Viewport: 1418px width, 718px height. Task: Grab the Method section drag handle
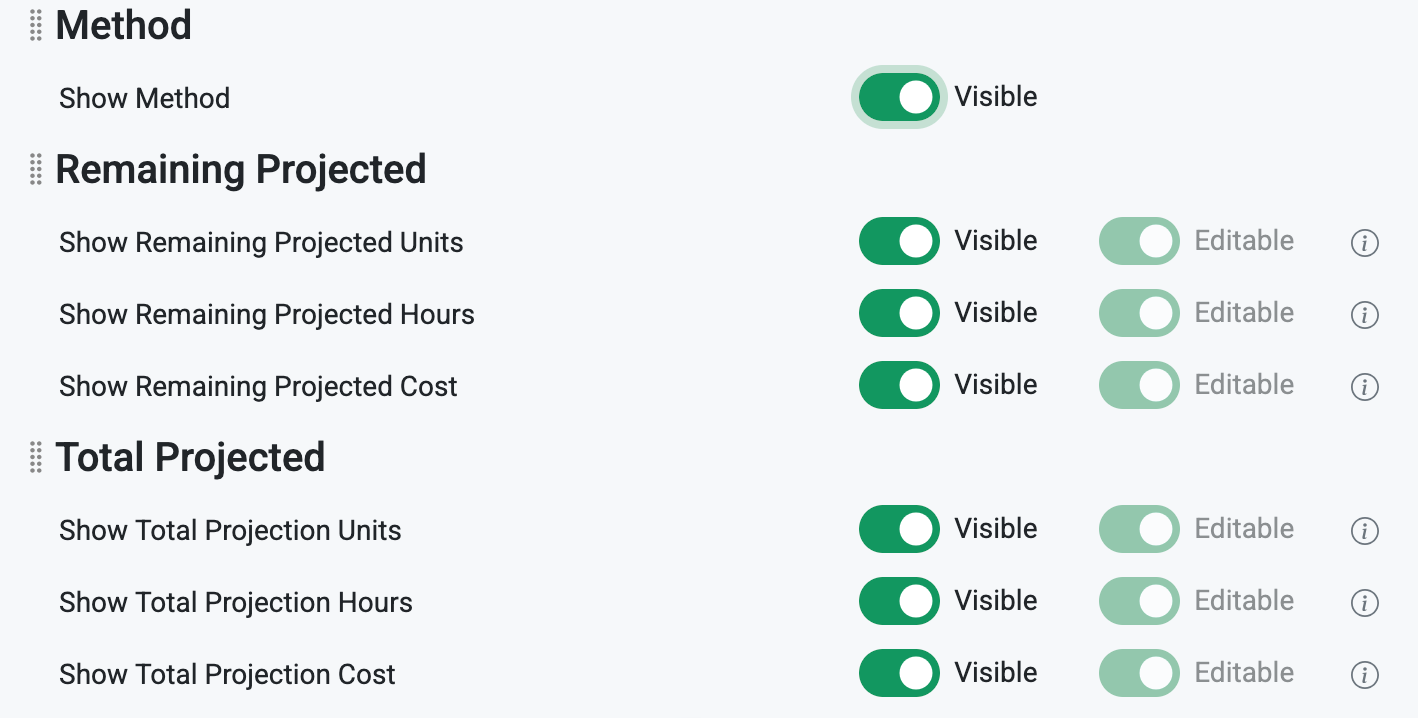click(35, 25)
